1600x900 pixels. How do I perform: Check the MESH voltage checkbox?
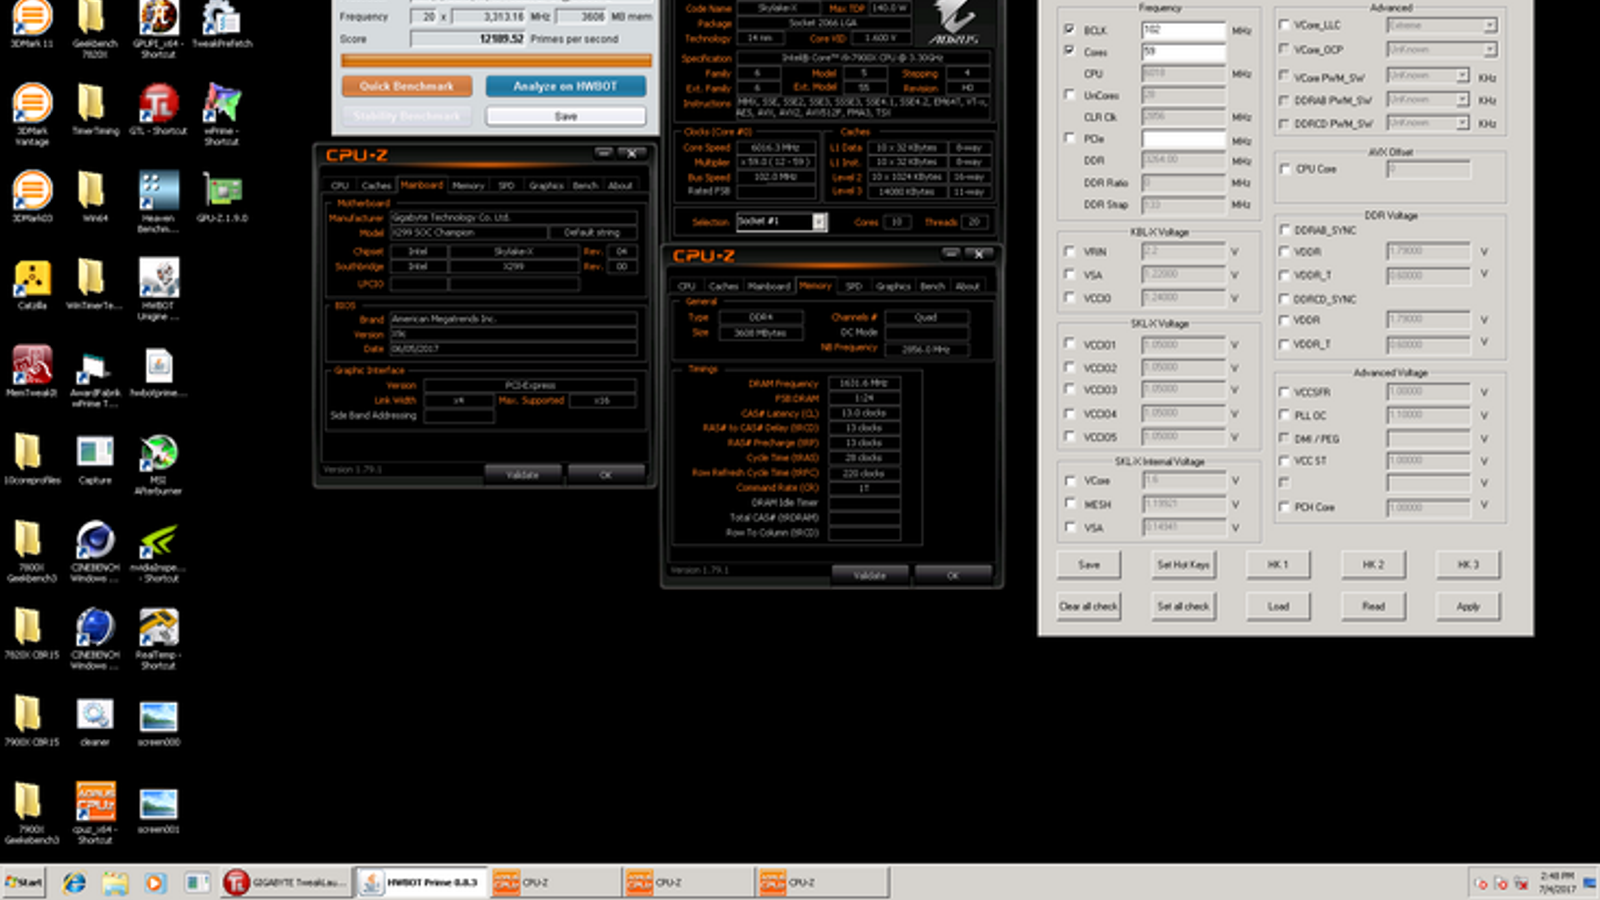[x=1070, y=504]
